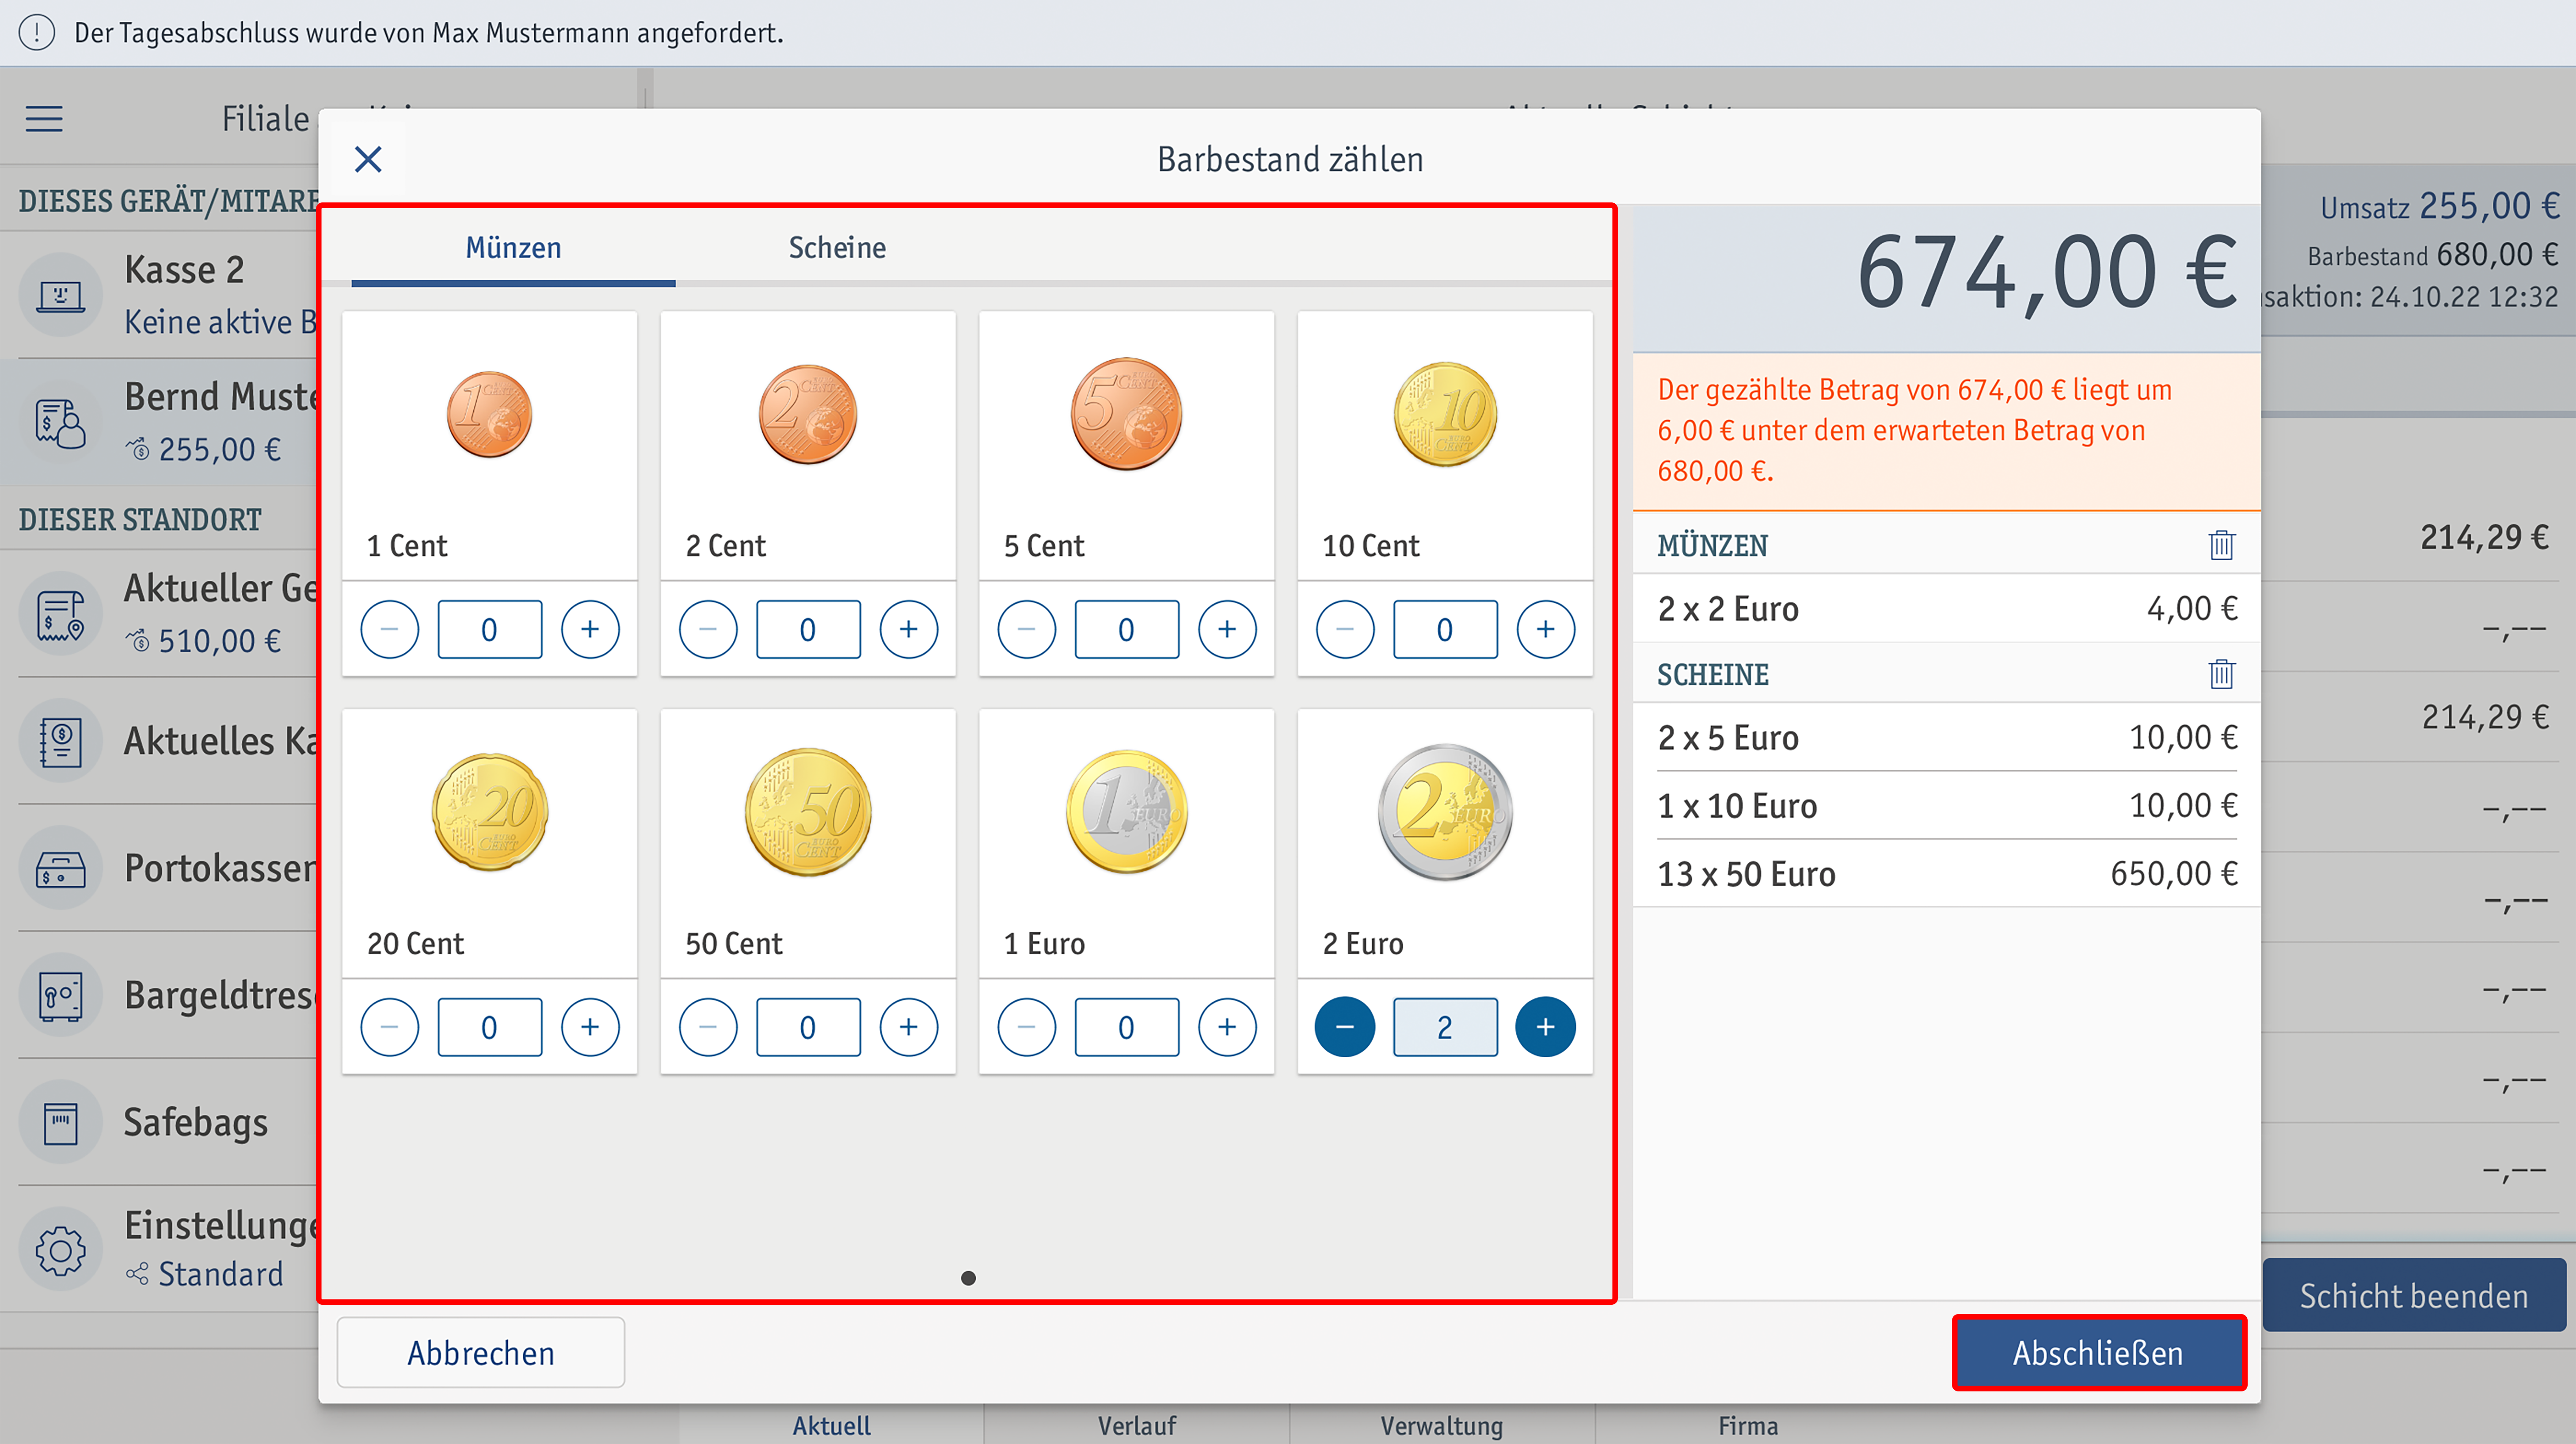
Task: Decrease the 10 Cent count
Action: (1345, 629)
